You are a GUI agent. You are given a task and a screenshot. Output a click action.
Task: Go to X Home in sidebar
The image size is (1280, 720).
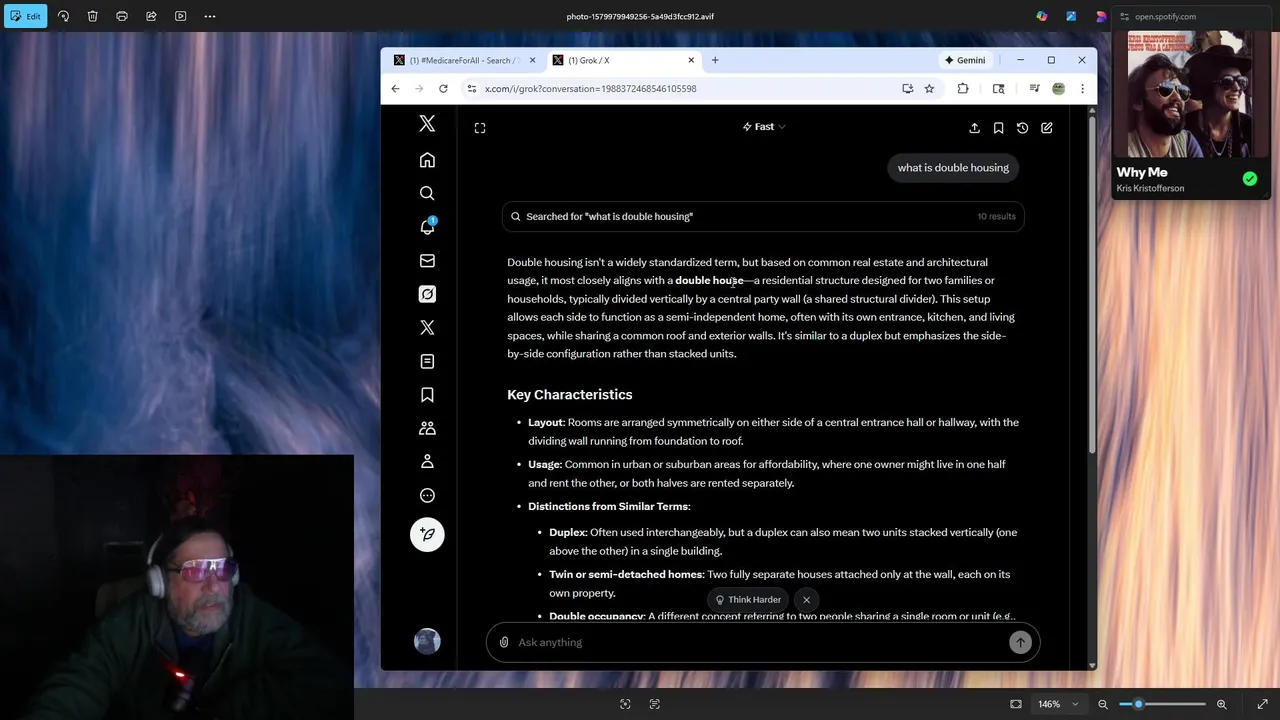click(427, 160)
